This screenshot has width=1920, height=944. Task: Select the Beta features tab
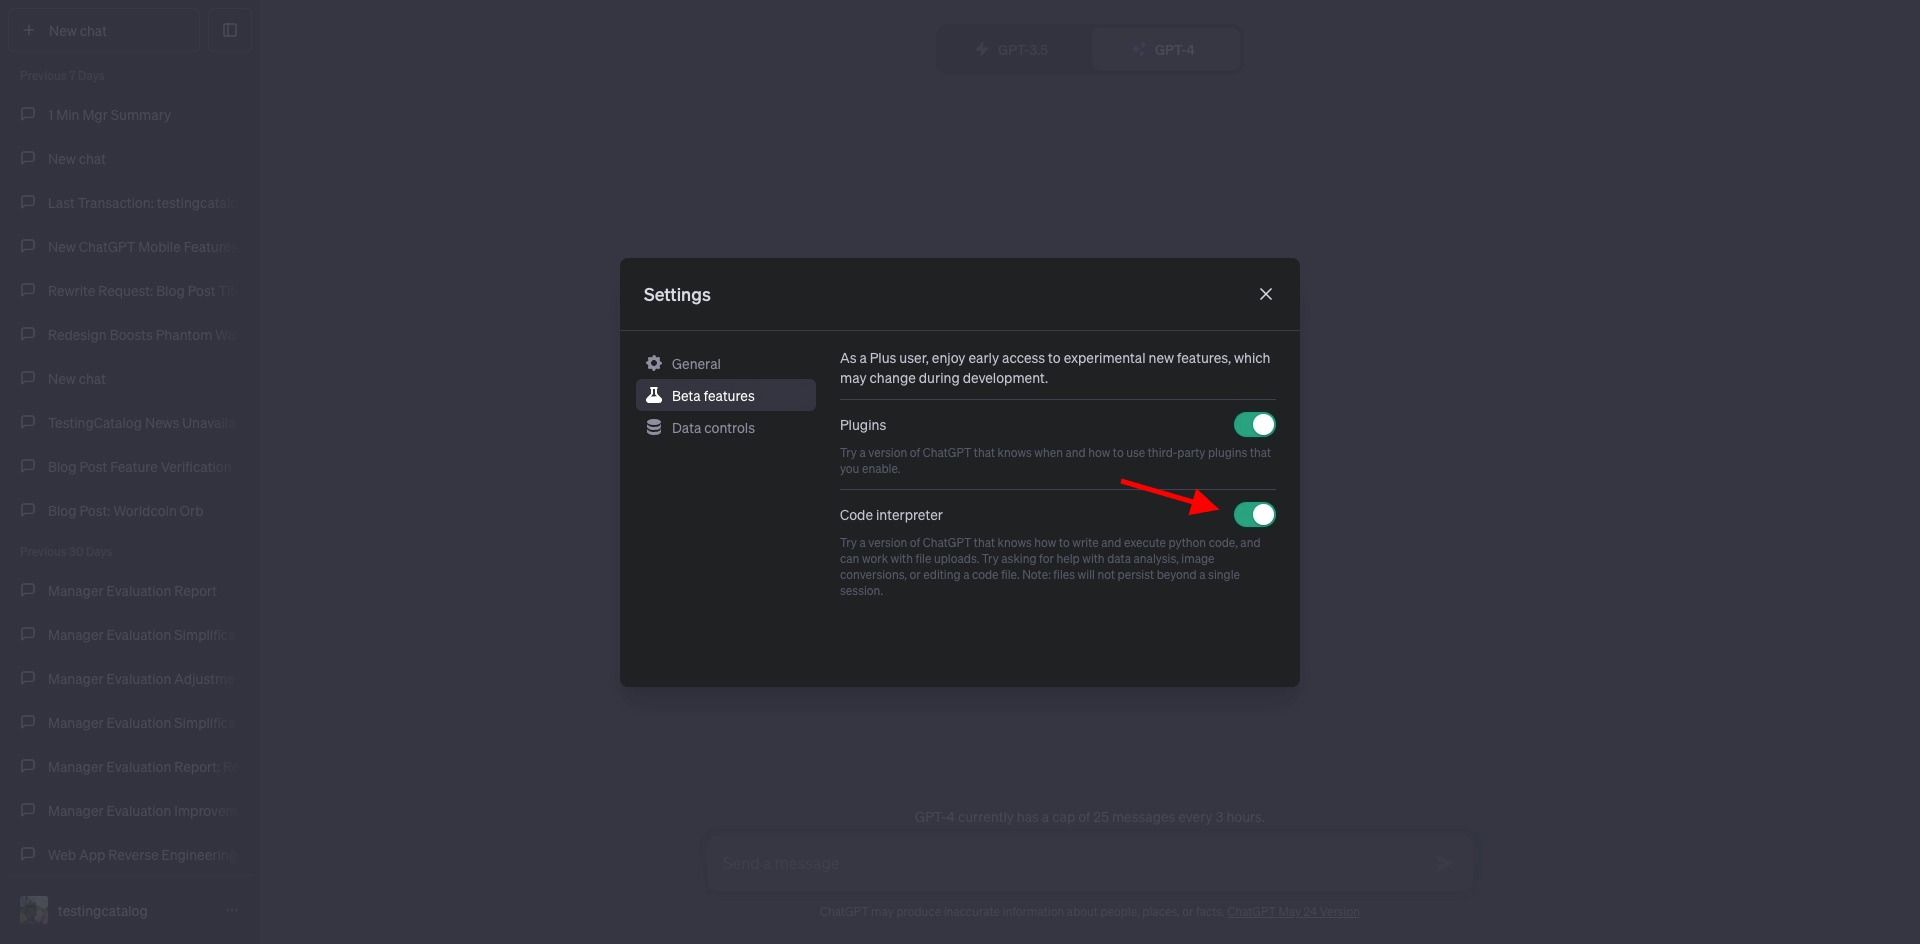pos(726,396)
